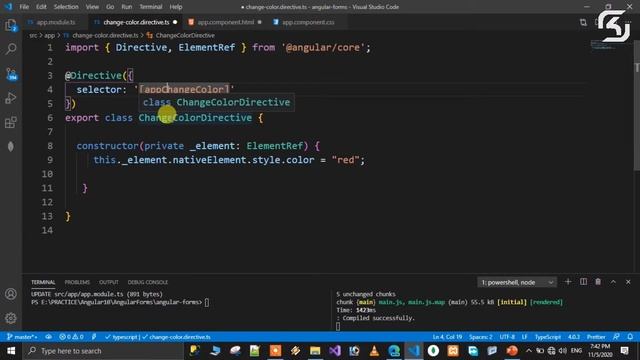Image resolution: width=640 pixels, height=360 pixels.
Task: Switch to PROBLEMS panel tab
Action: (77, 282)
